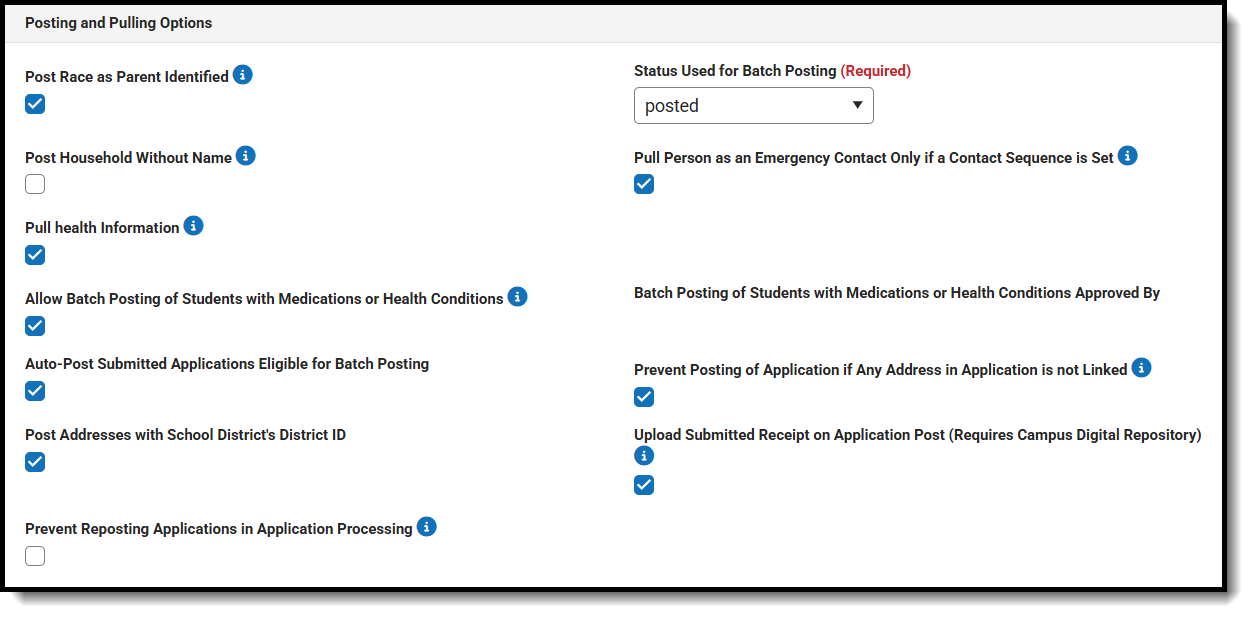Show info for Pull Person as Emergency Contact
The width and height of the screenshot is (1252, 617).
click(1127, 156)
